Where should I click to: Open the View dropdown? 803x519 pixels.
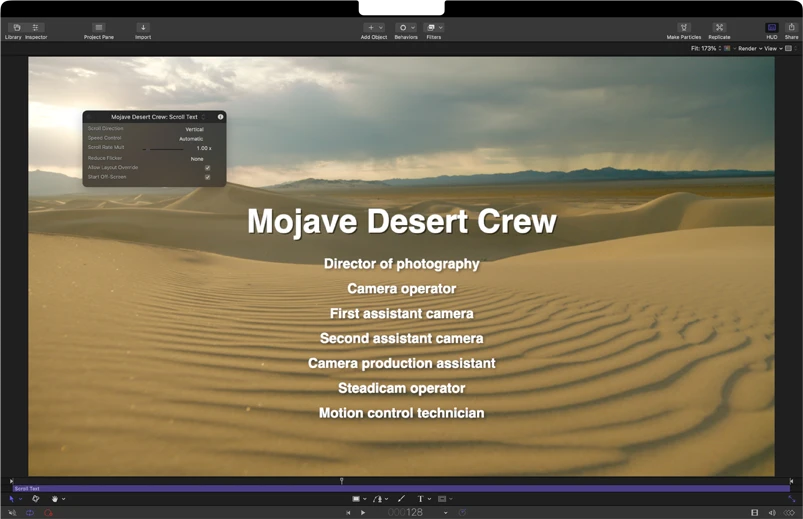point(773,49)
